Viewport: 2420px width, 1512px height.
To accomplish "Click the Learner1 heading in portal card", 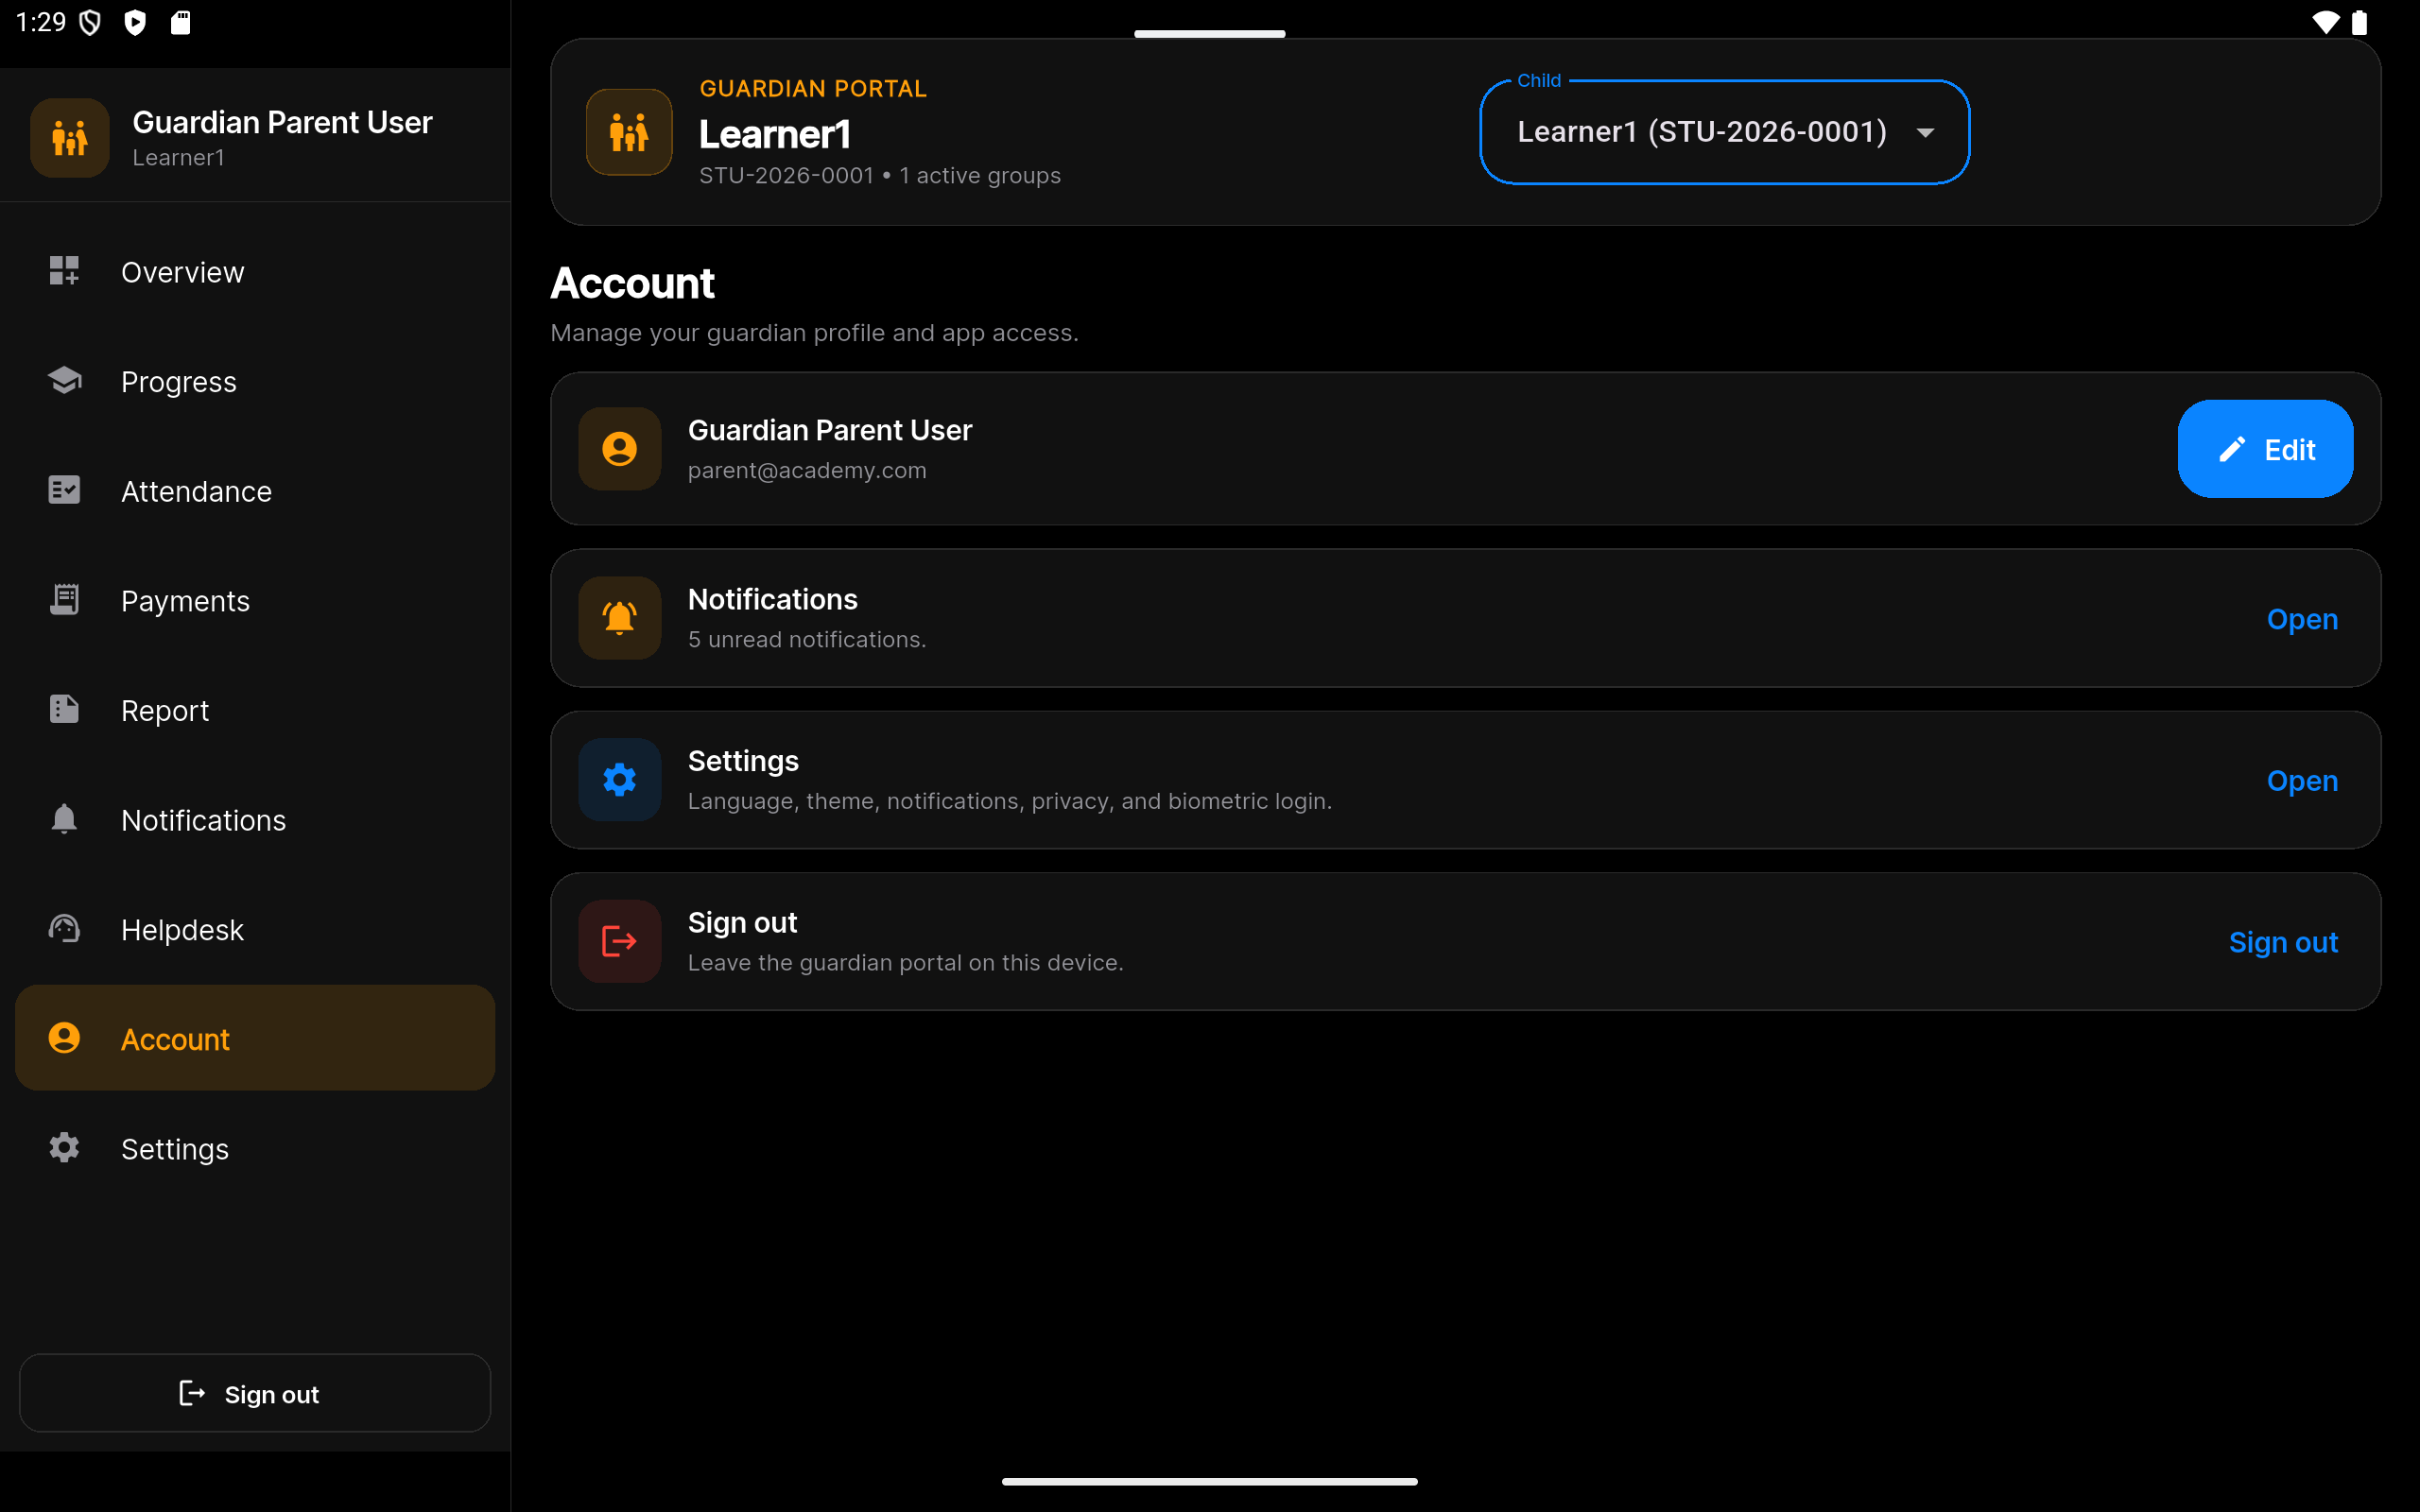I will point(775,134).
